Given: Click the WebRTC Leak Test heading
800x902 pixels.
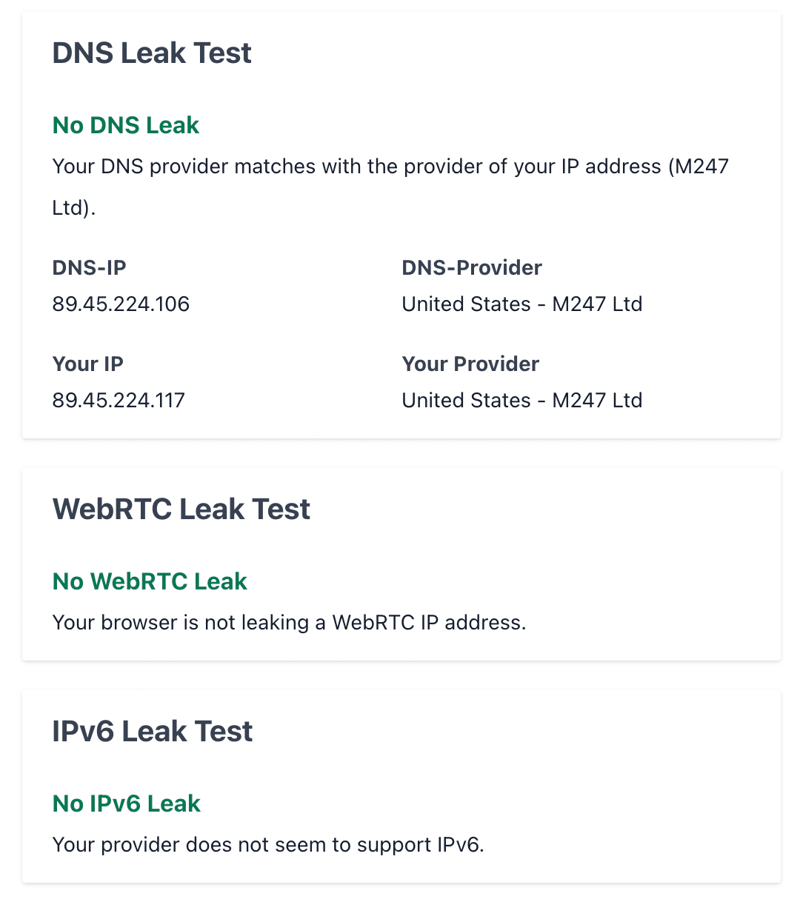Looking at the screenshot, I should tap(181, 509).
